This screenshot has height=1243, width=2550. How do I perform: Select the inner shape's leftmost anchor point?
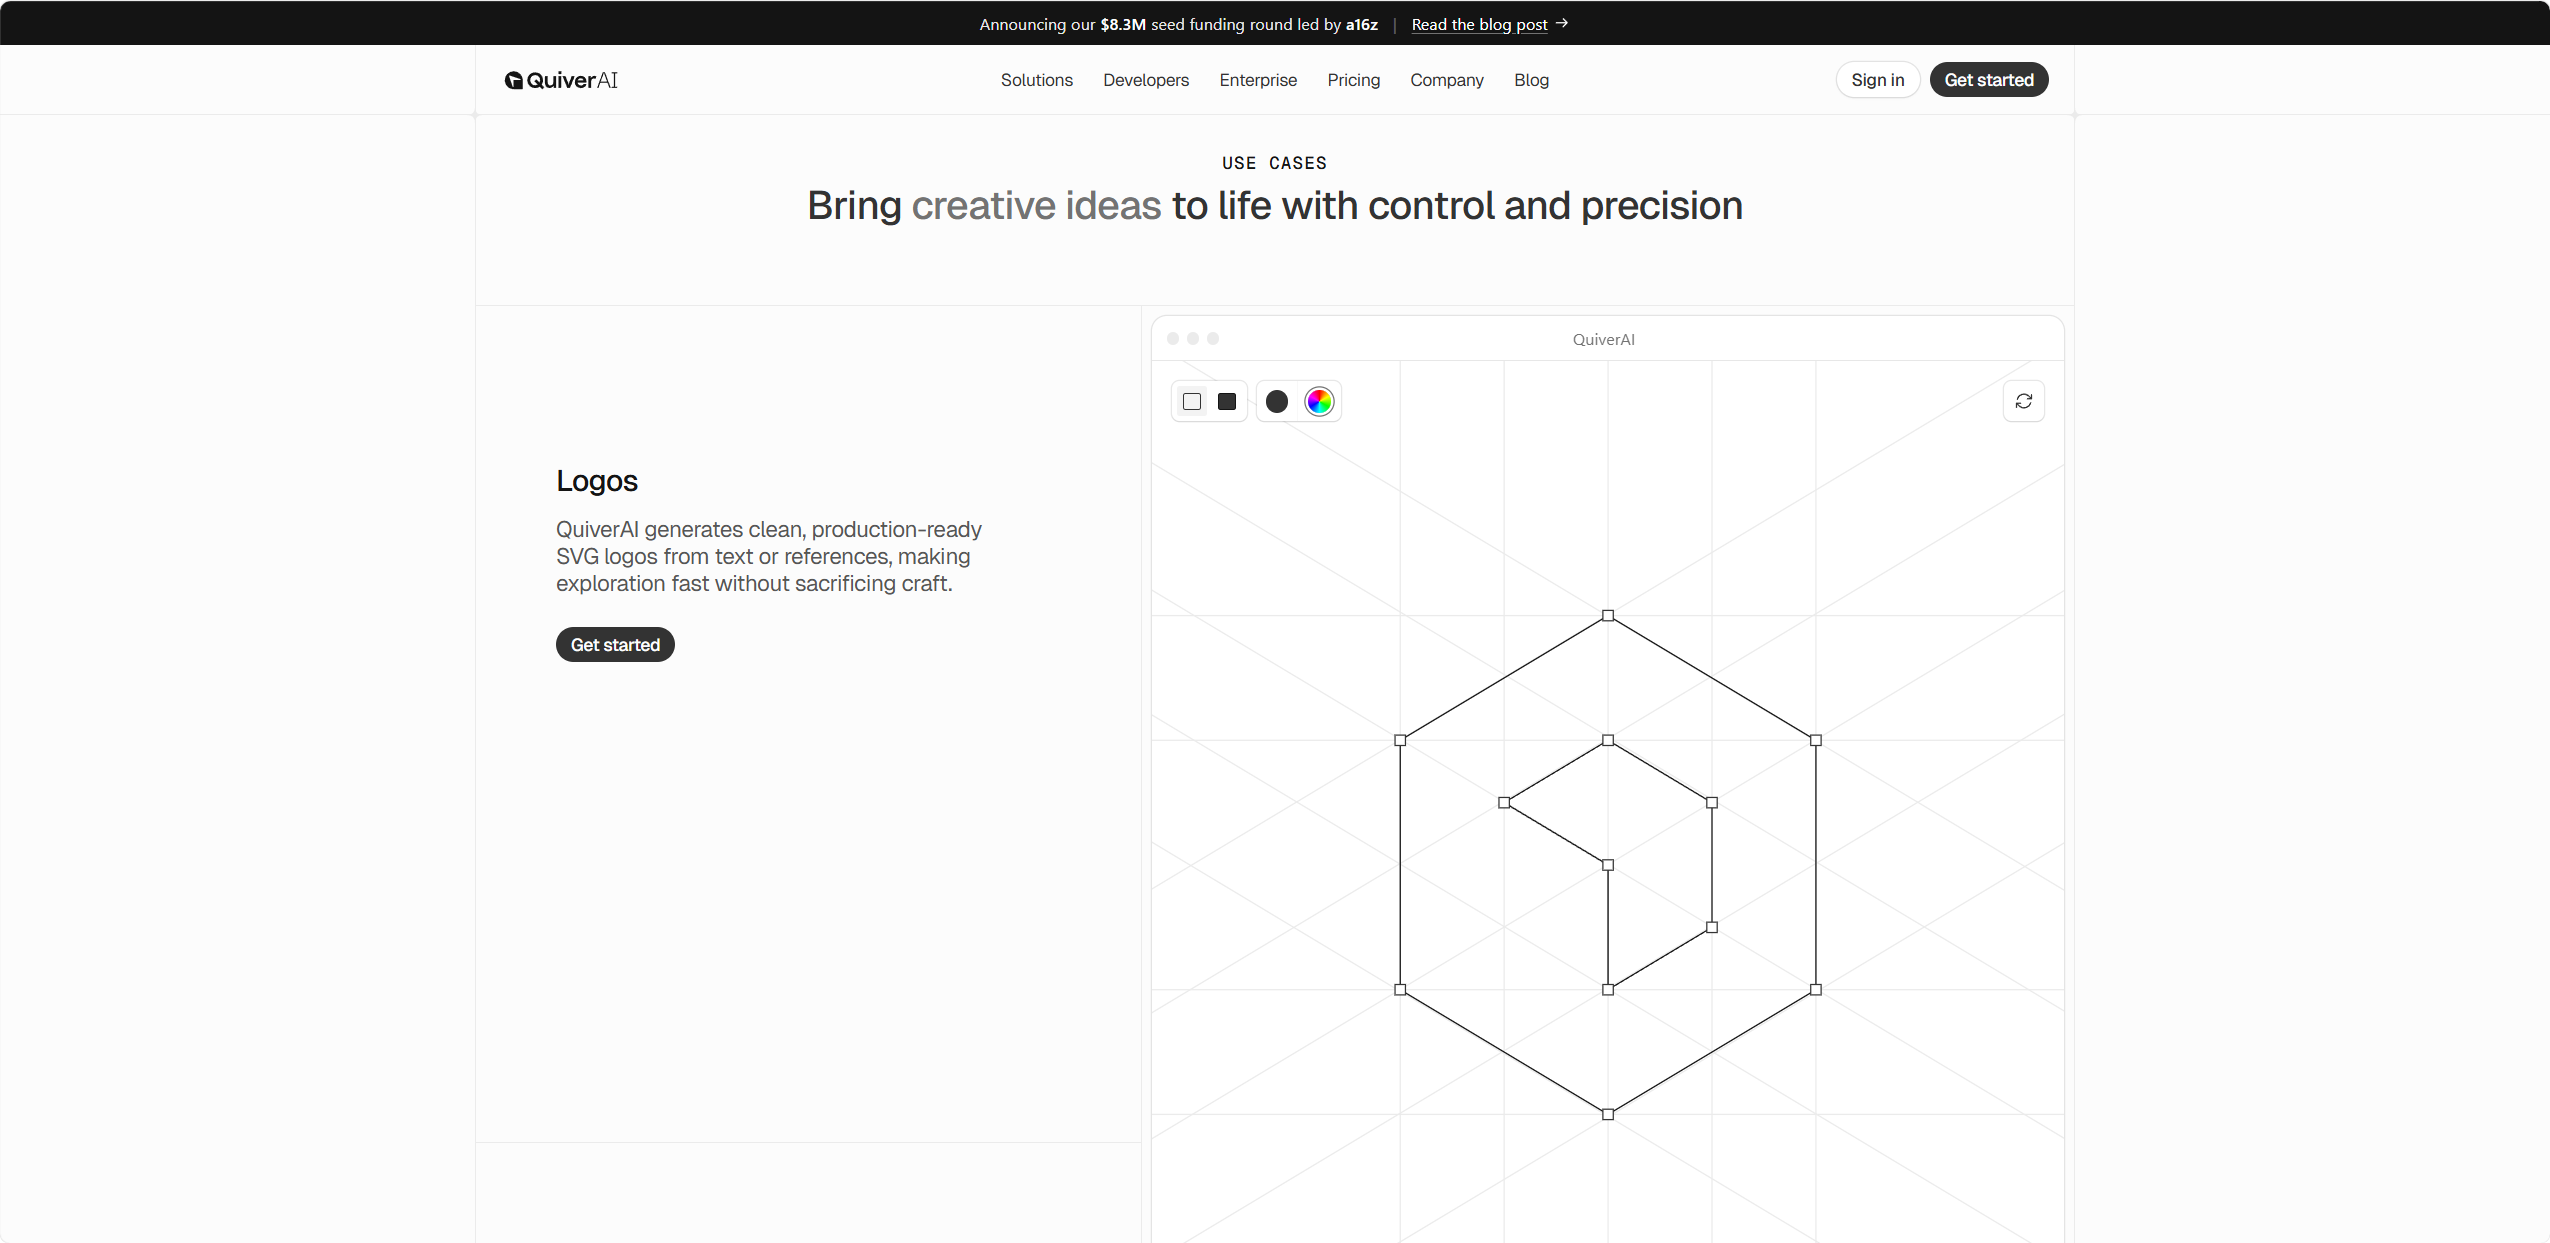coord(1504,802)
